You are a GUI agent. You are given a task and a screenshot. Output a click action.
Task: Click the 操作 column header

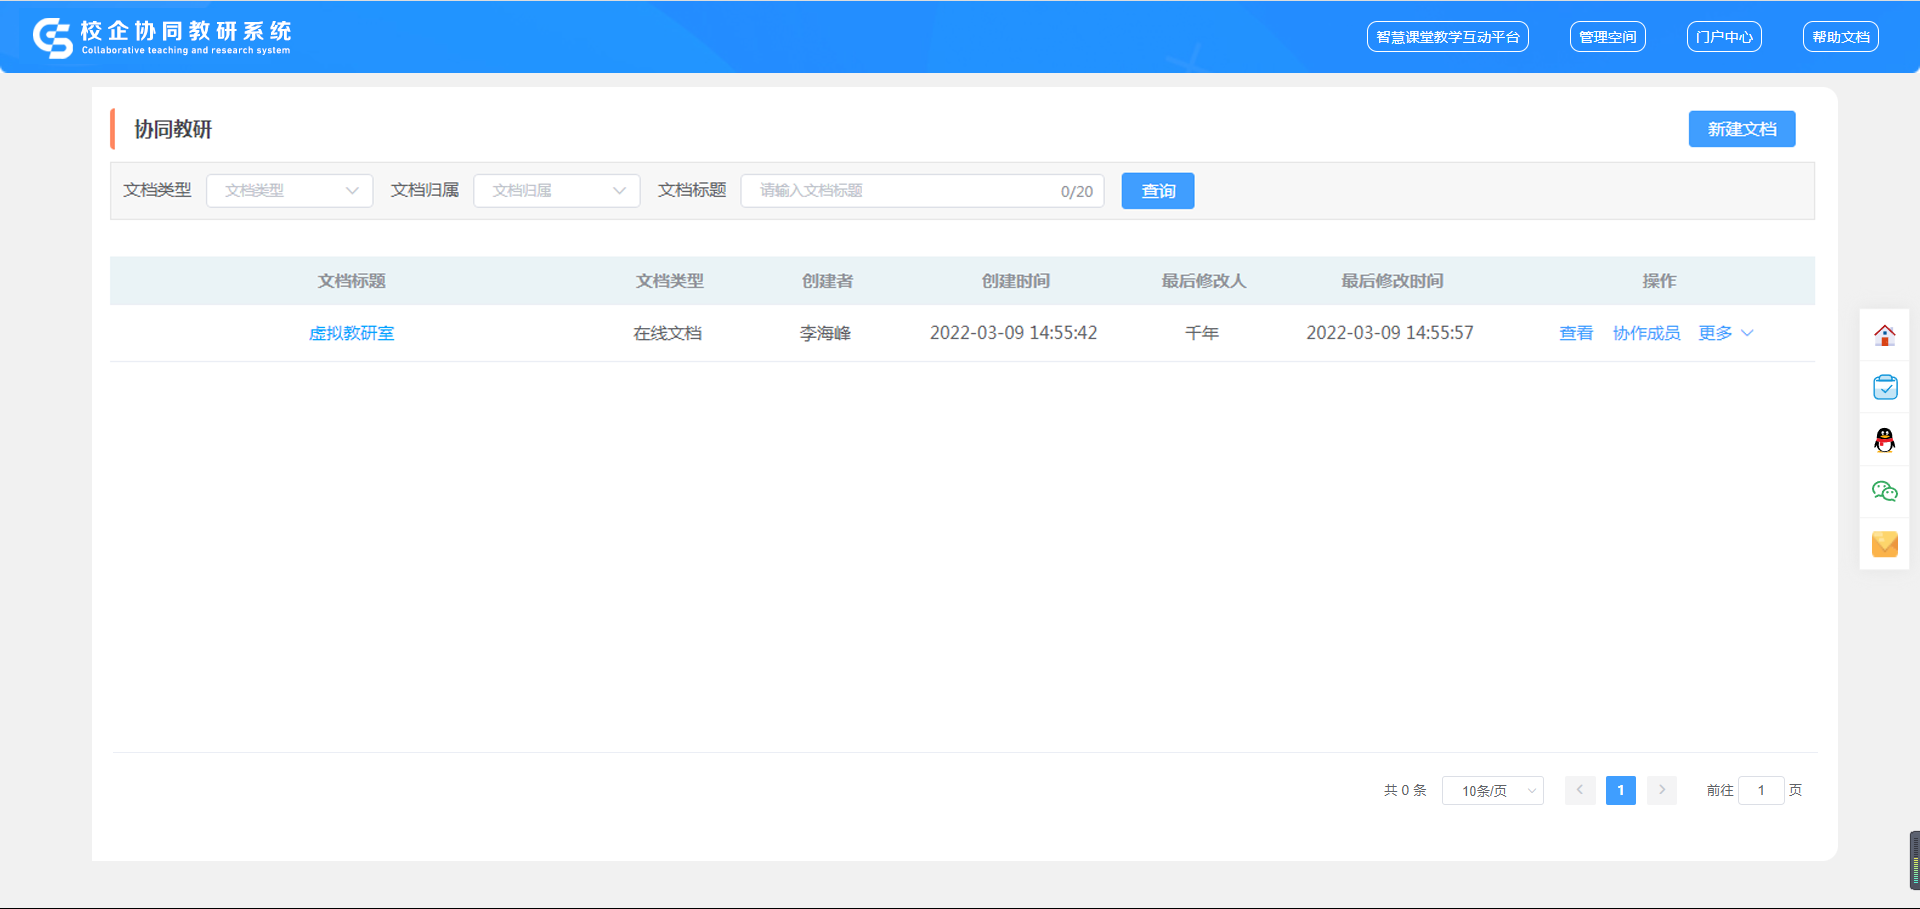point(1659,281)
